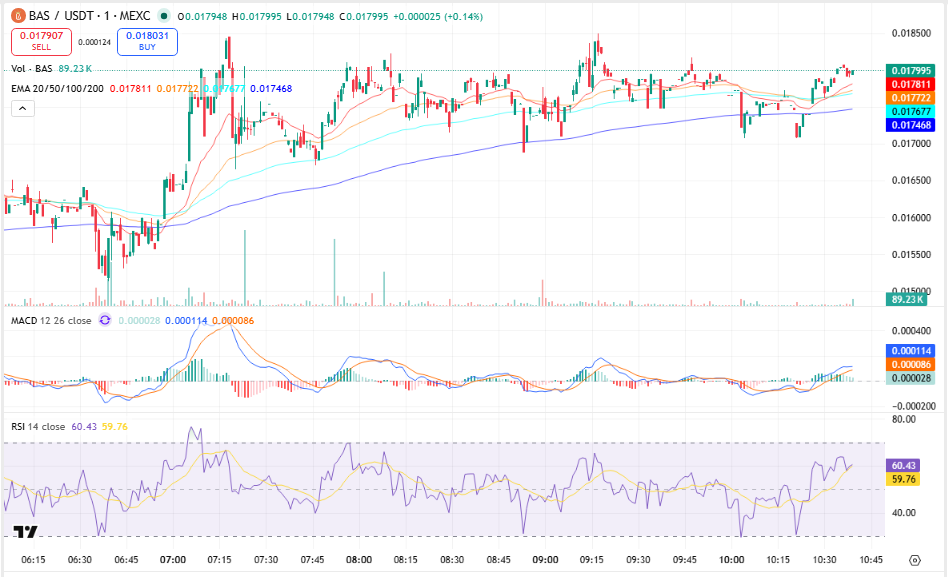Click the spread value 0.000124
Image resolution: width=948 pixels, height=577 pixels.
[94, 42]
